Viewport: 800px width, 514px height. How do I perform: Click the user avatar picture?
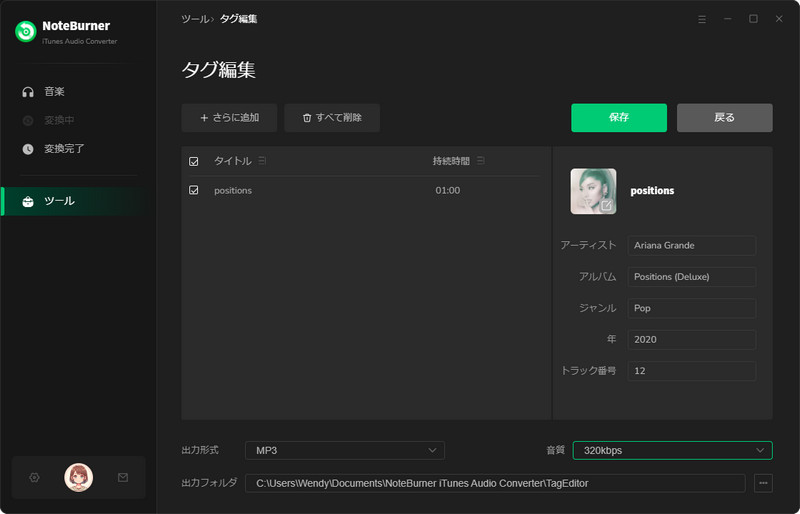click(79, 477)
